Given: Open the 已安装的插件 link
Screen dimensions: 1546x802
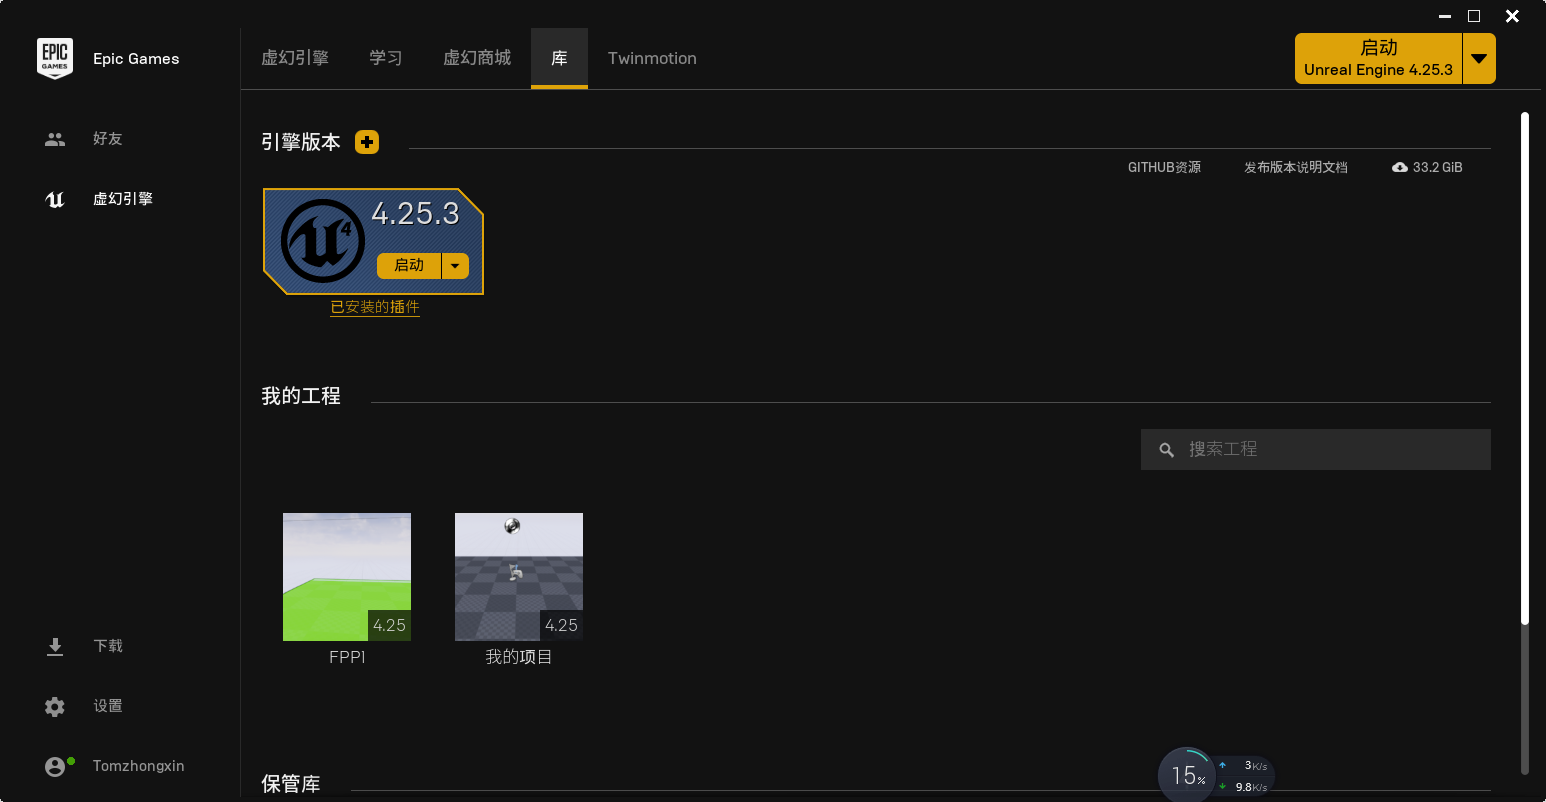Looking at the screenshot, I should [375, 307].
